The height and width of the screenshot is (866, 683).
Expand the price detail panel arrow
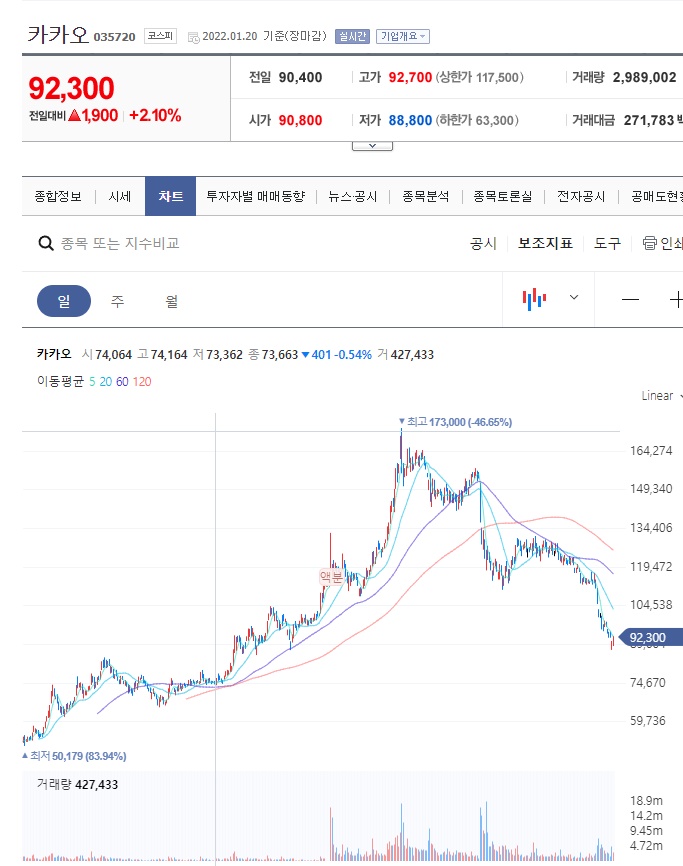[x=372, y=146]
